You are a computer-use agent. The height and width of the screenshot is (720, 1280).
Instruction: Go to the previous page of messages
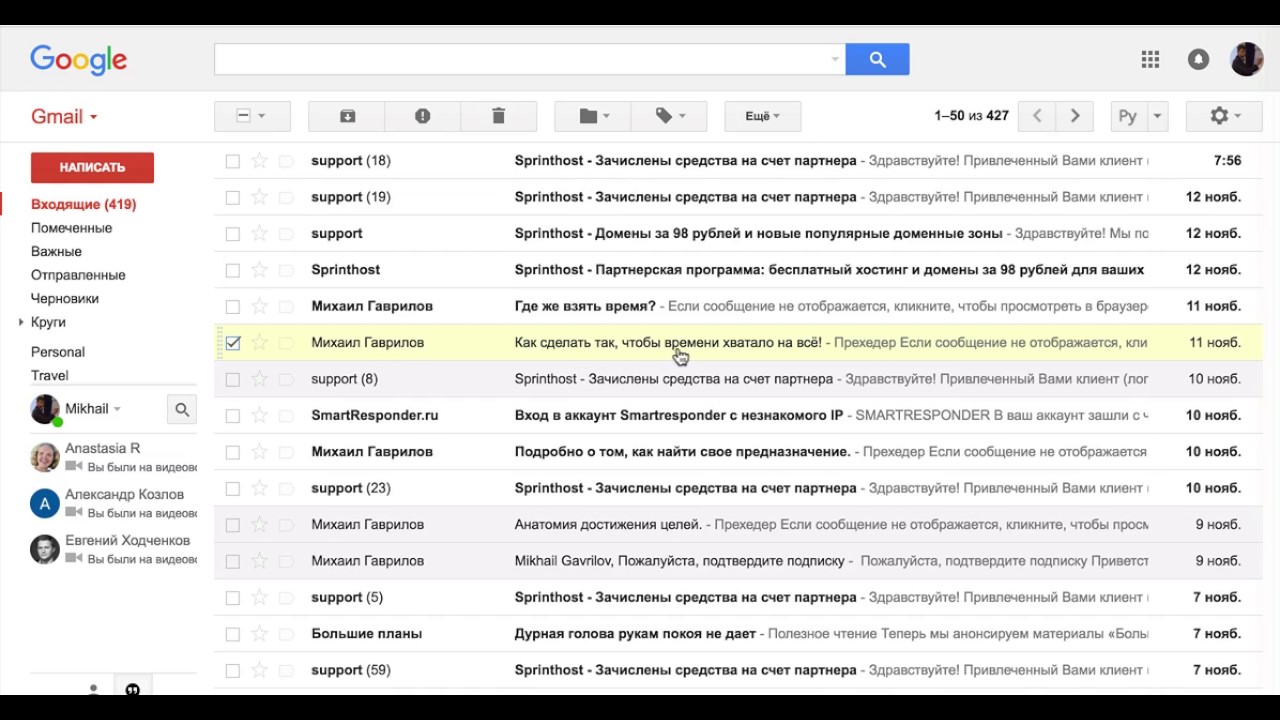(x=1037, y=116)
